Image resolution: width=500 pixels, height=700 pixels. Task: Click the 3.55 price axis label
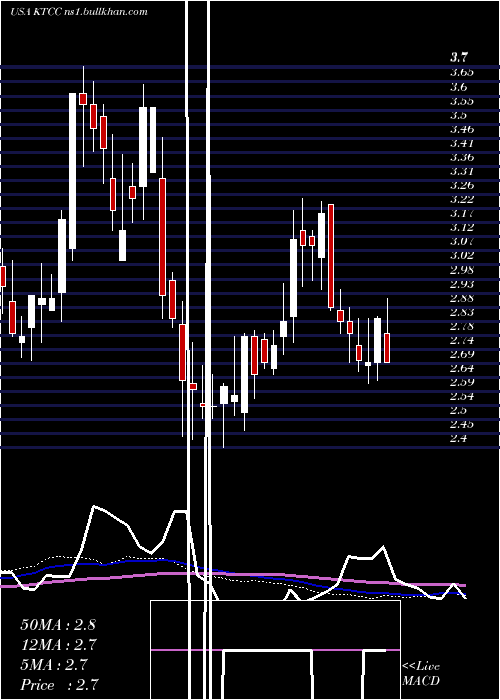tap(462, 101)
